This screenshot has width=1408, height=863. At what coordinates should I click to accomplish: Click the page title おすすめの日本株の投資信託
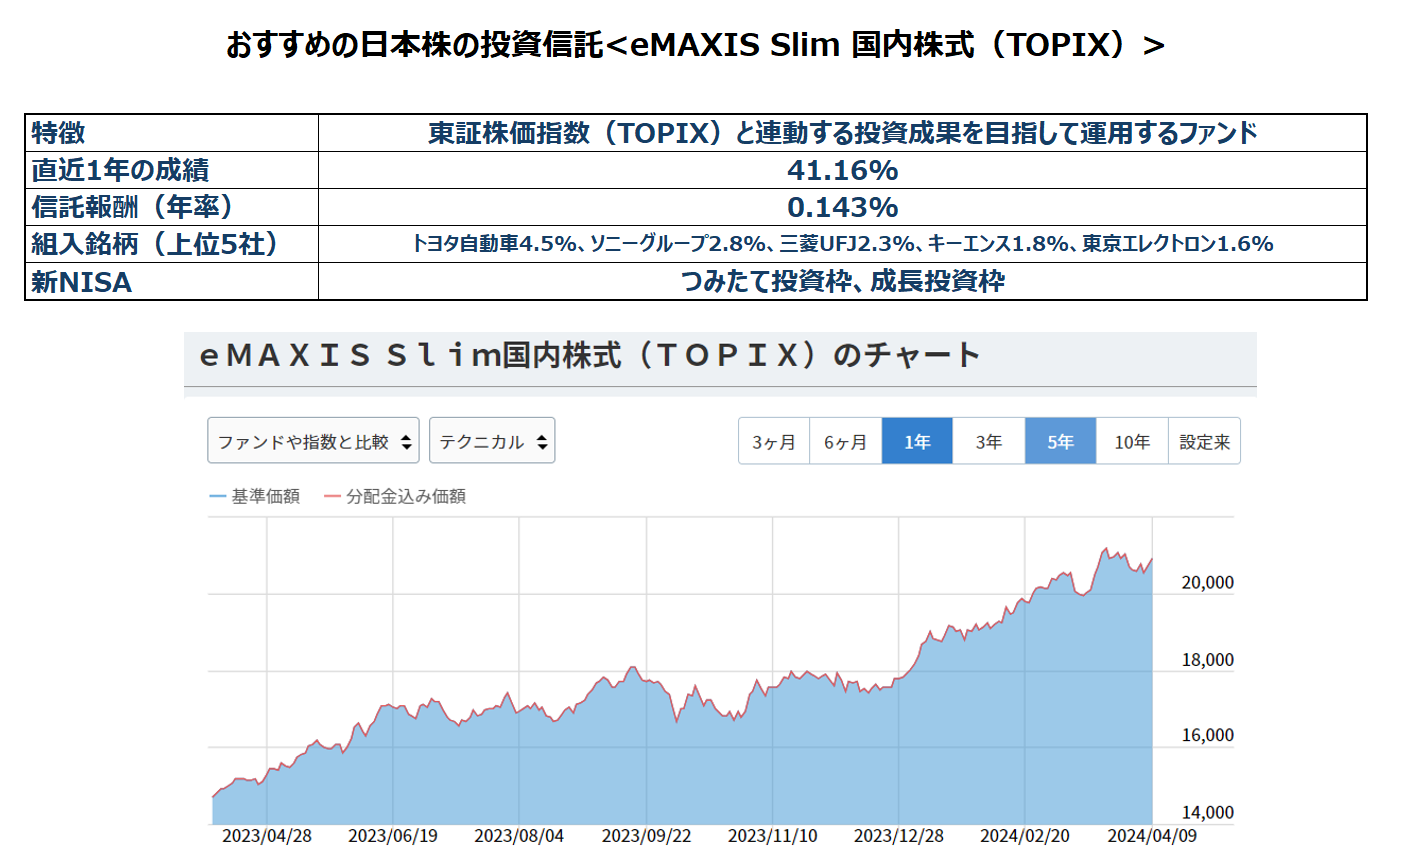pyautogui.click(x=695, y=45)
